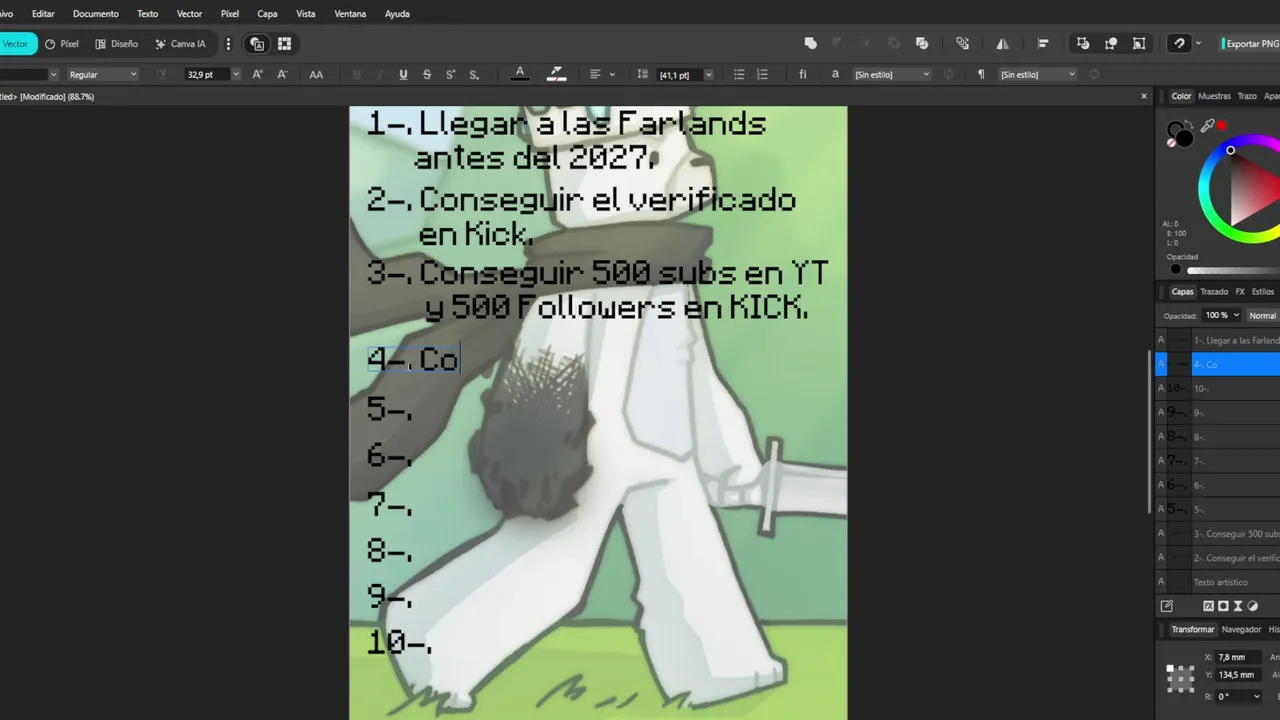Screen dimensions: 1280x720
Task: Add layer effects via the FX icon
Action: click(1208, 606)
